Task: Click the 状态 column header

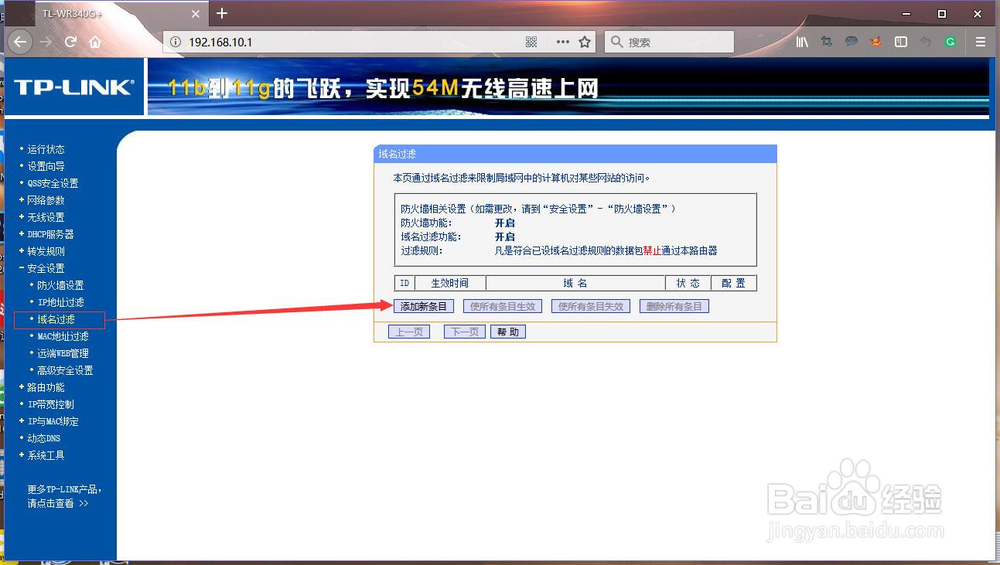Action: [x=688, y=283]
